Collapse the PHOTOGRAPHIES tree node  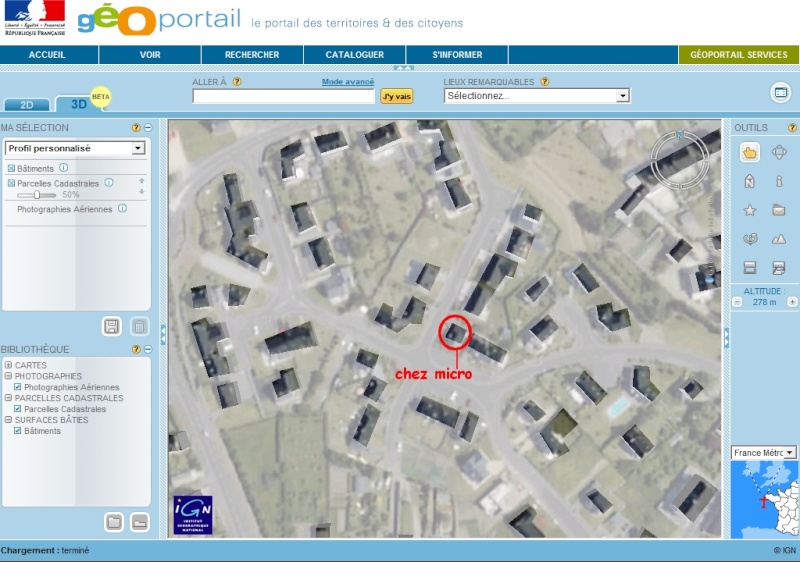[8, 376]
